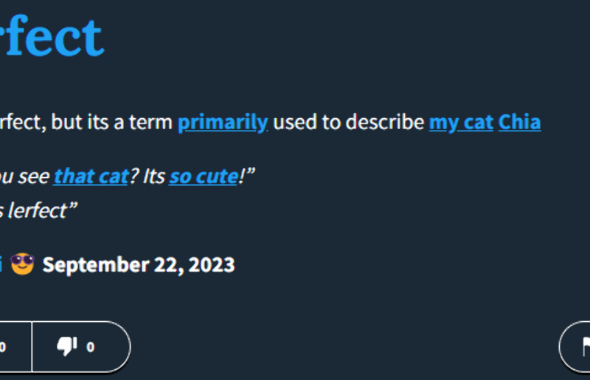The image size is (590, 380).
Task: Click the flag report icon
Action: click(x=586, y=346)
